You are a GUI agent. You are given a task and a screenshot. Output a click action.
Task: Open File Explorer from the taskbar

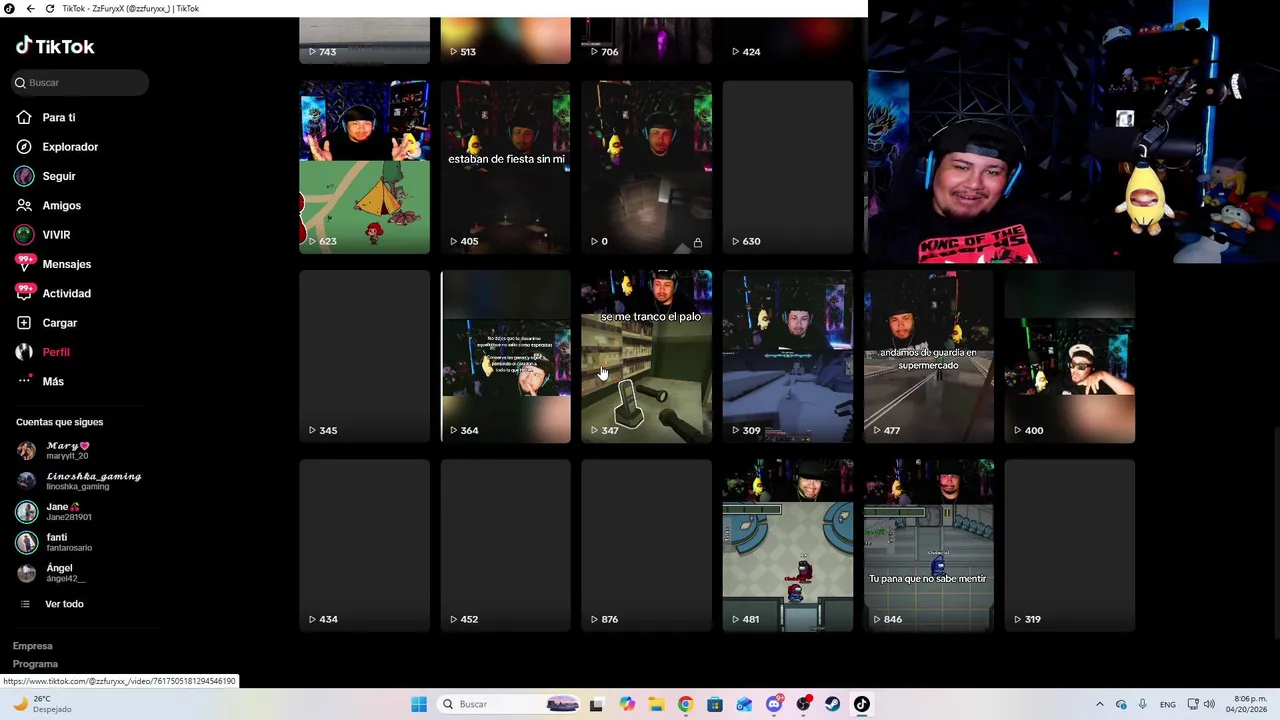[x=656, y=704]
